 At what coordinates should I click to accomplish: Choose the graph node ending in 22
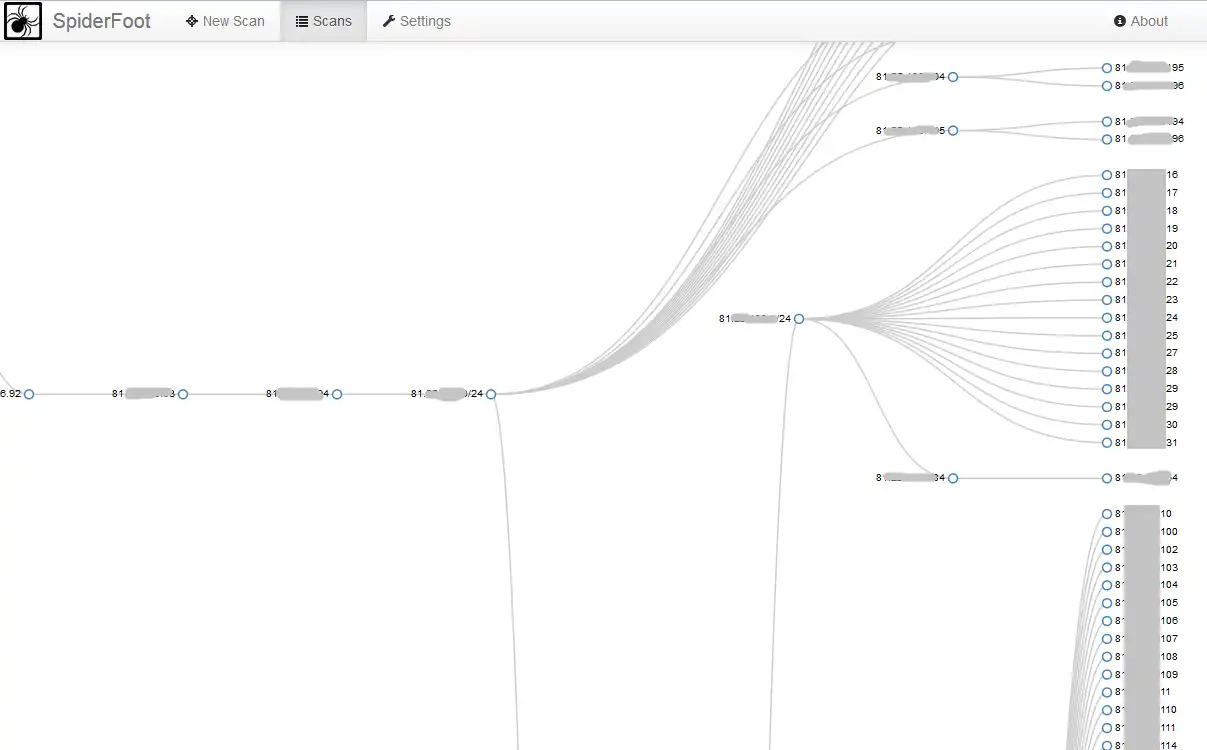point(1107,282)
